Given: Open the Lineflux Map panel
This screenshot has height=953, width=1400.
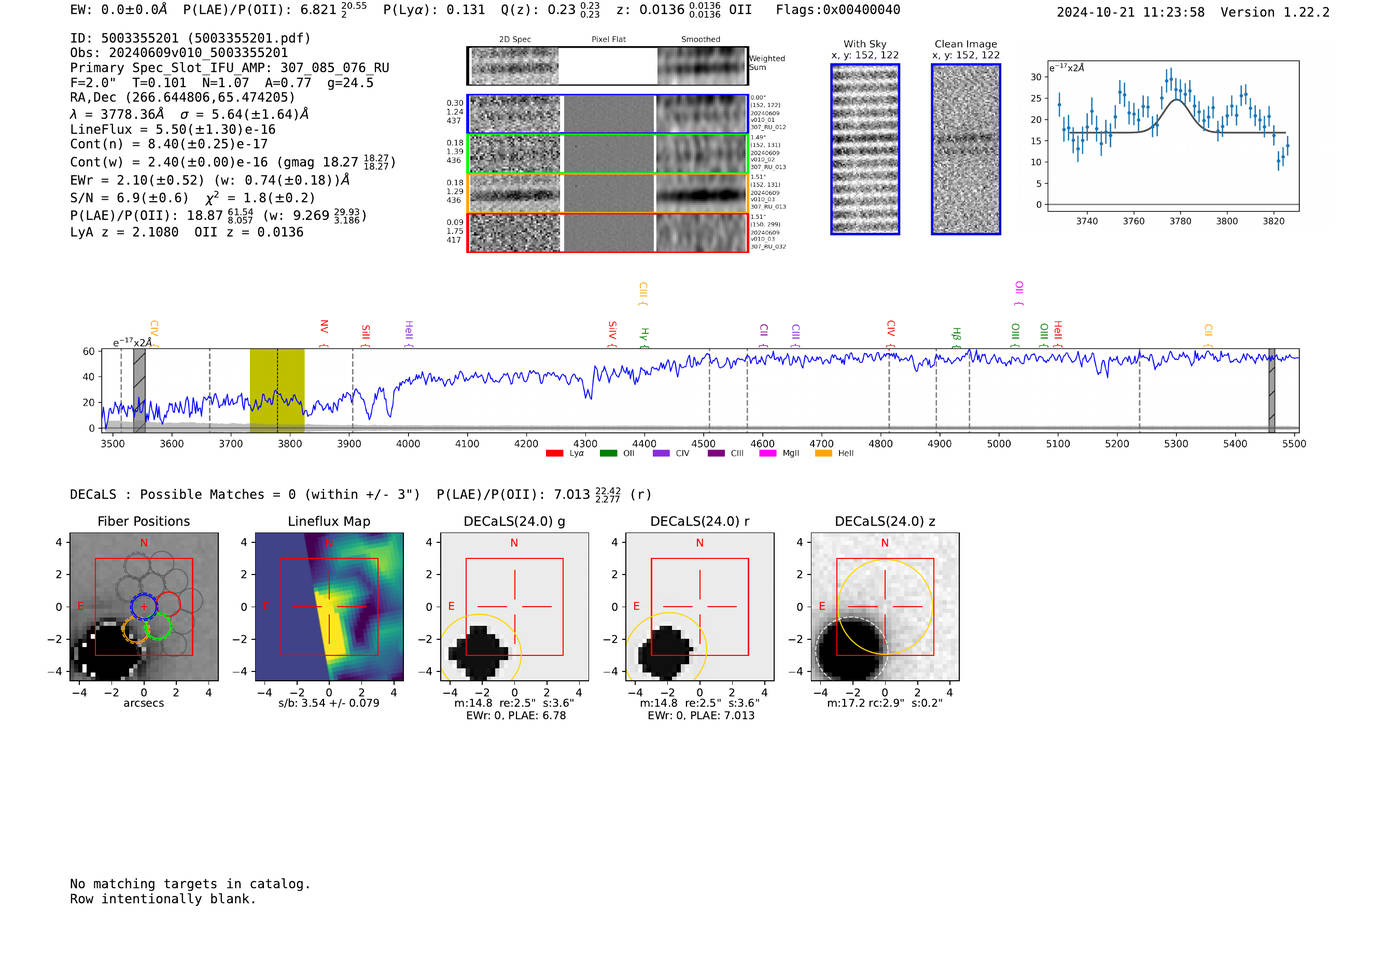Looking at the screenshot, I should pyautogui.click(x=329, y=607).
